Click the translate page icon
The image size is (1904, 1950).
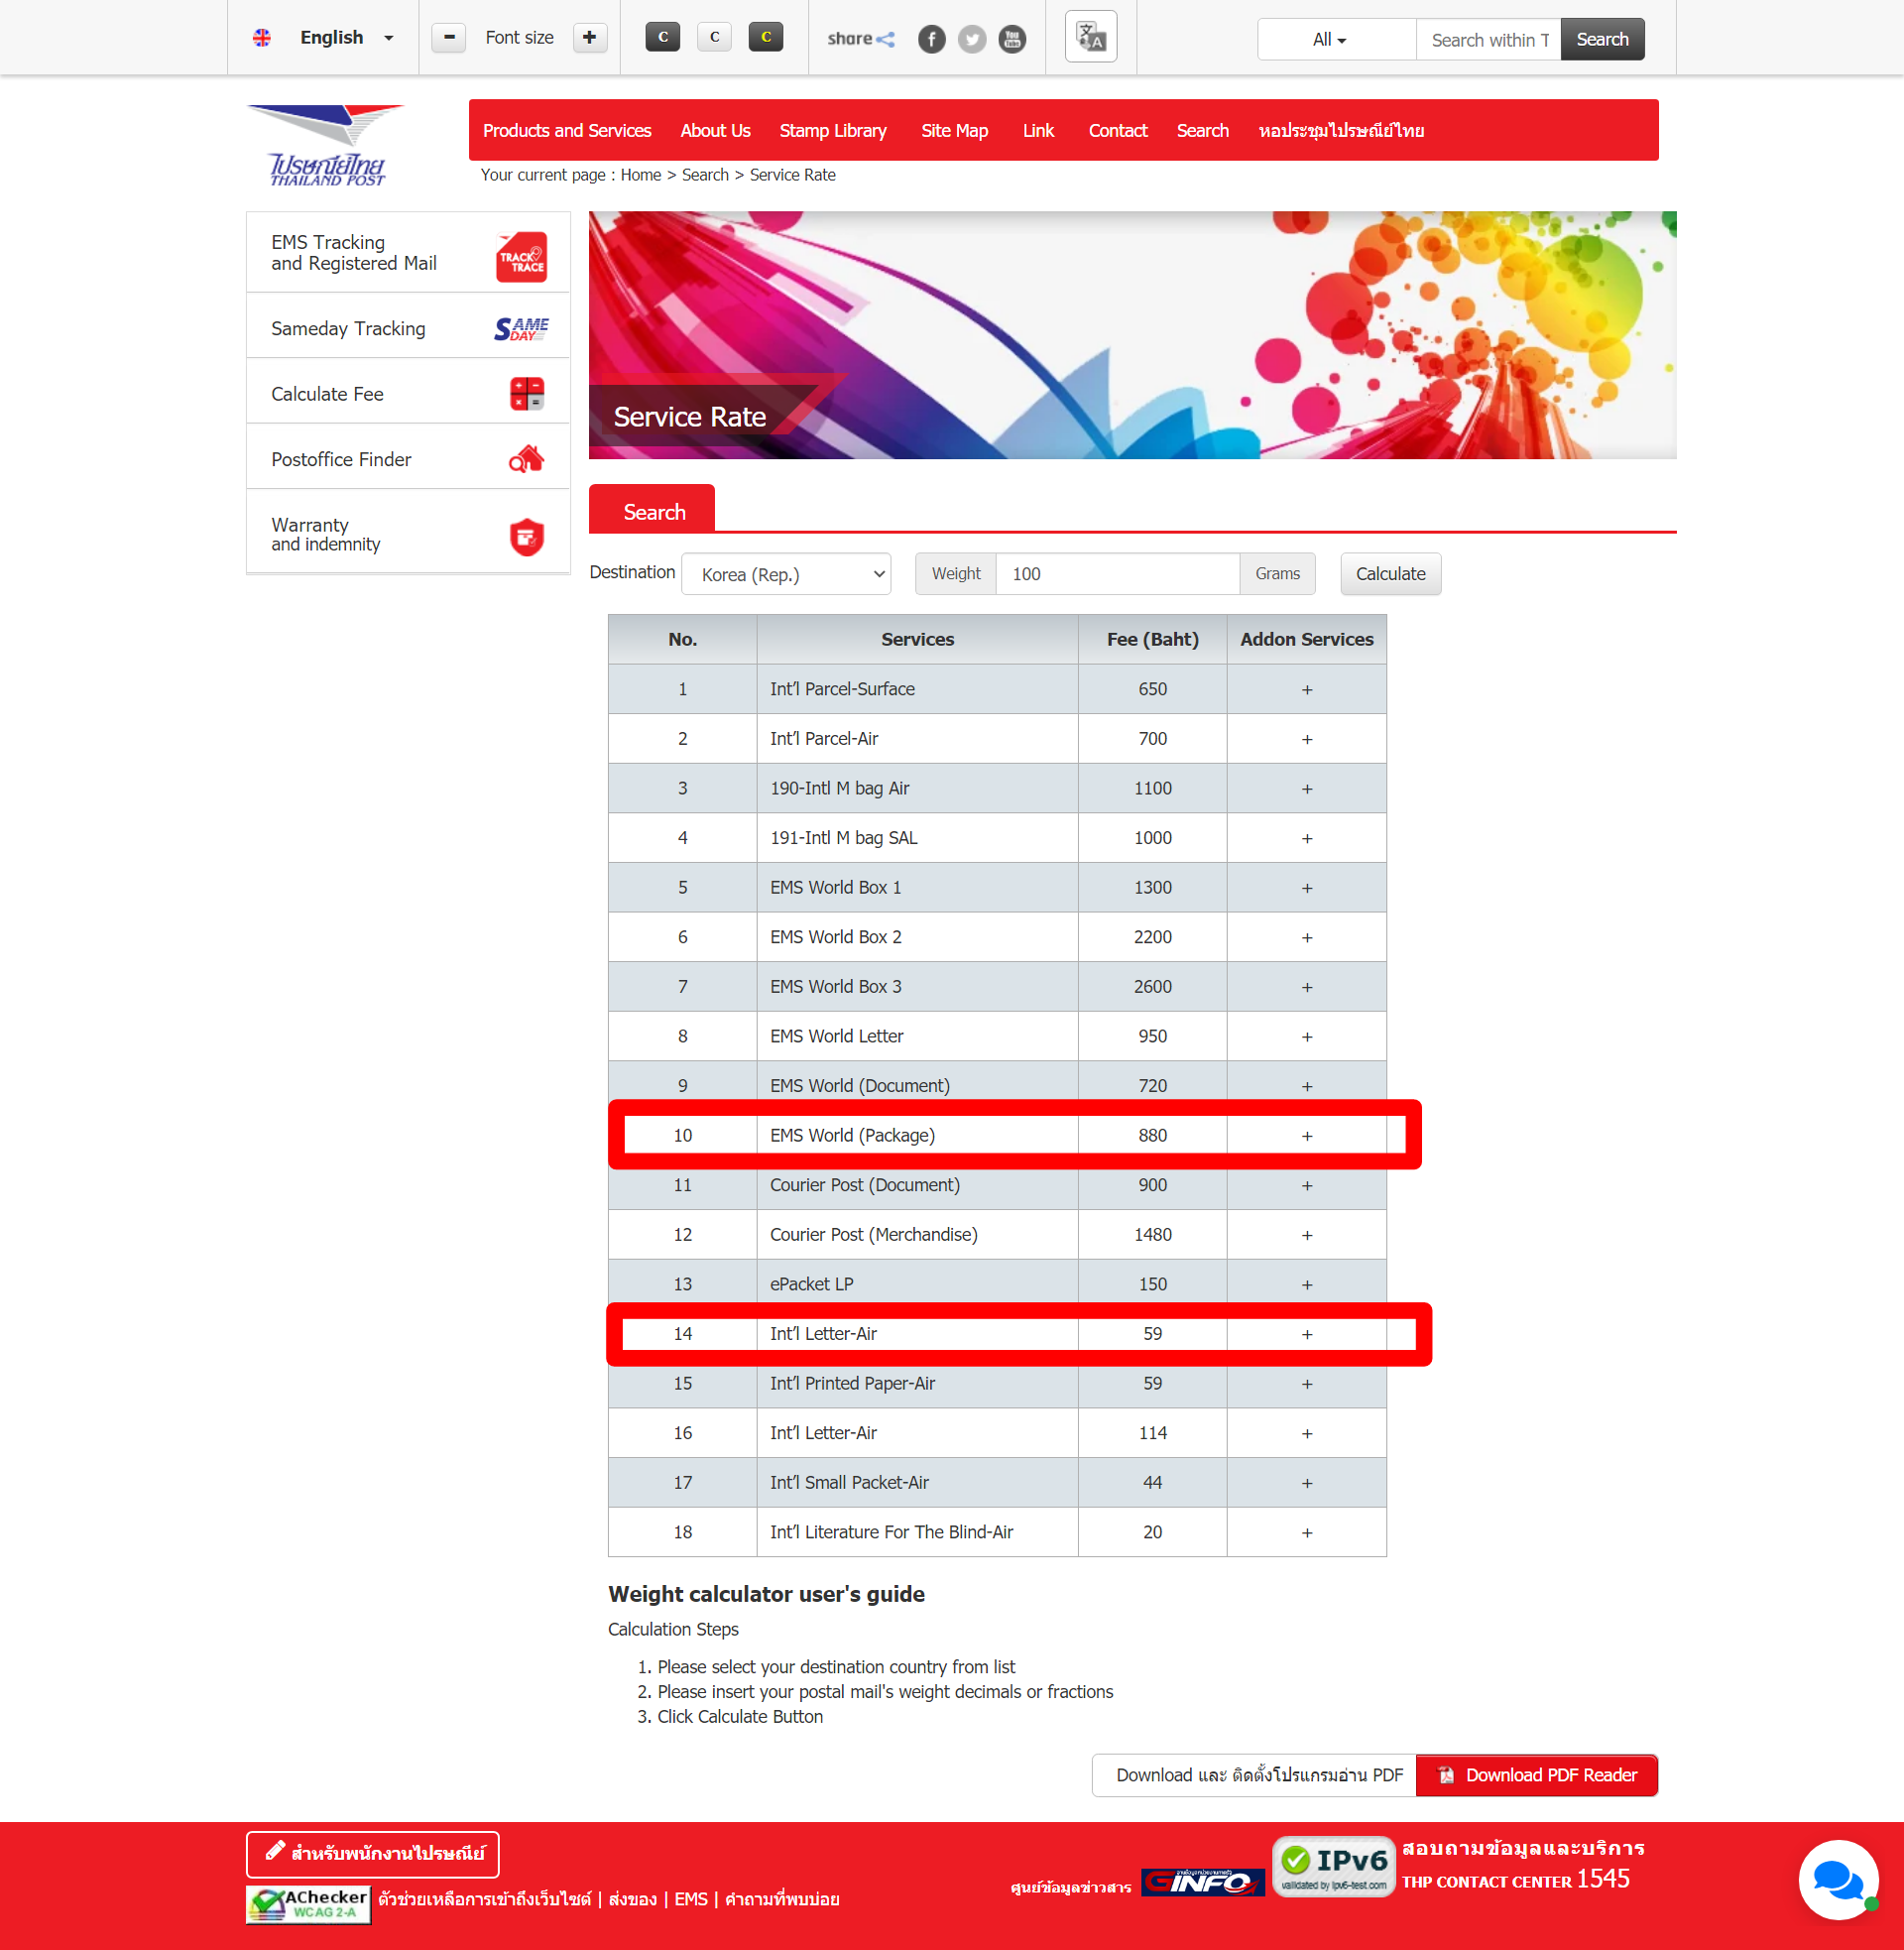click(x=1090, y=38)
